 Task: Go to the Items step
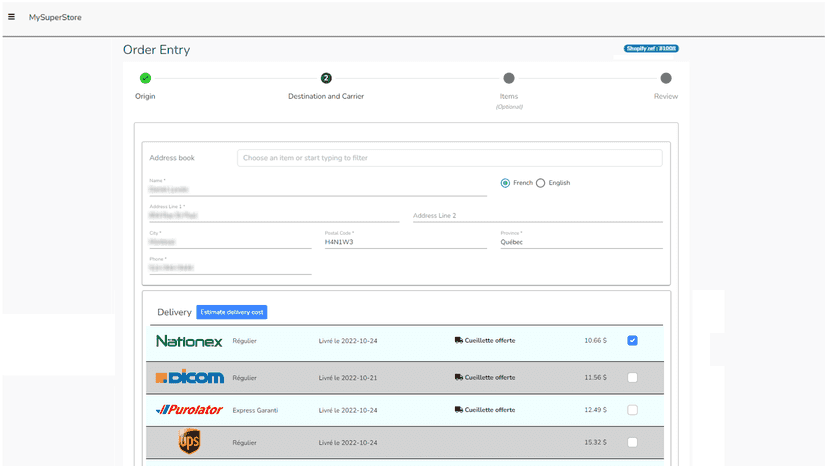(x=509, y=78)
